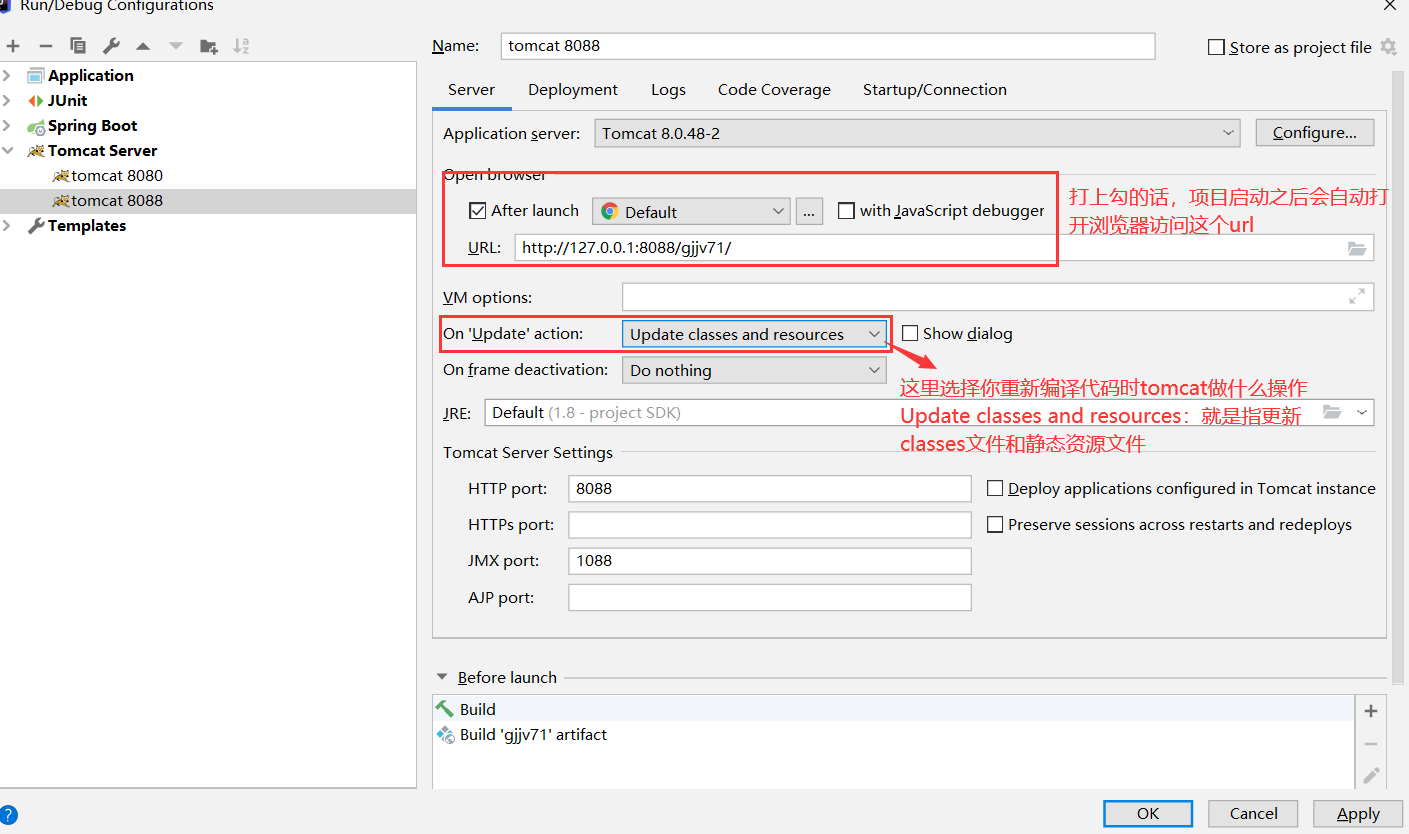Screen dimensions: 1409x834
Task: Switch to the Startup/Connection tab
Action: (935, 89)
